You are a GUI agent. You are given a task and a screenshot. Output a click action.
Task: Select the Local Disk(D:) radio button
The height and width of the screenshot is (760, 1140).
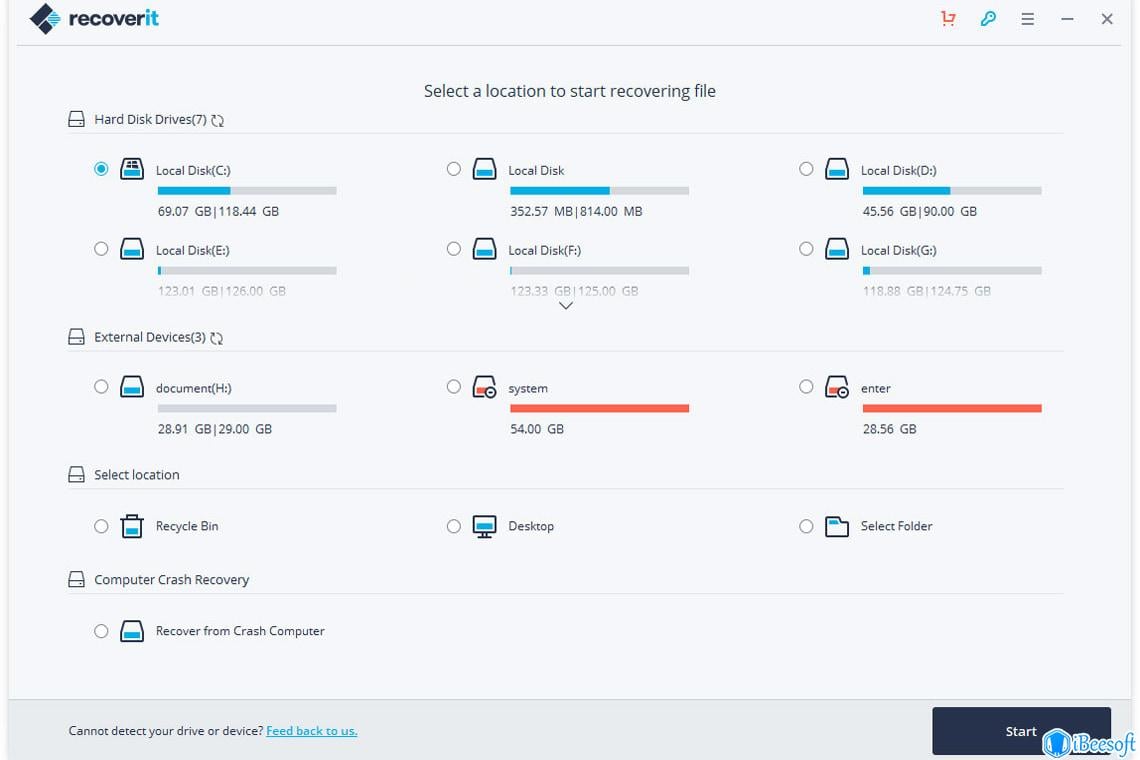806,169
